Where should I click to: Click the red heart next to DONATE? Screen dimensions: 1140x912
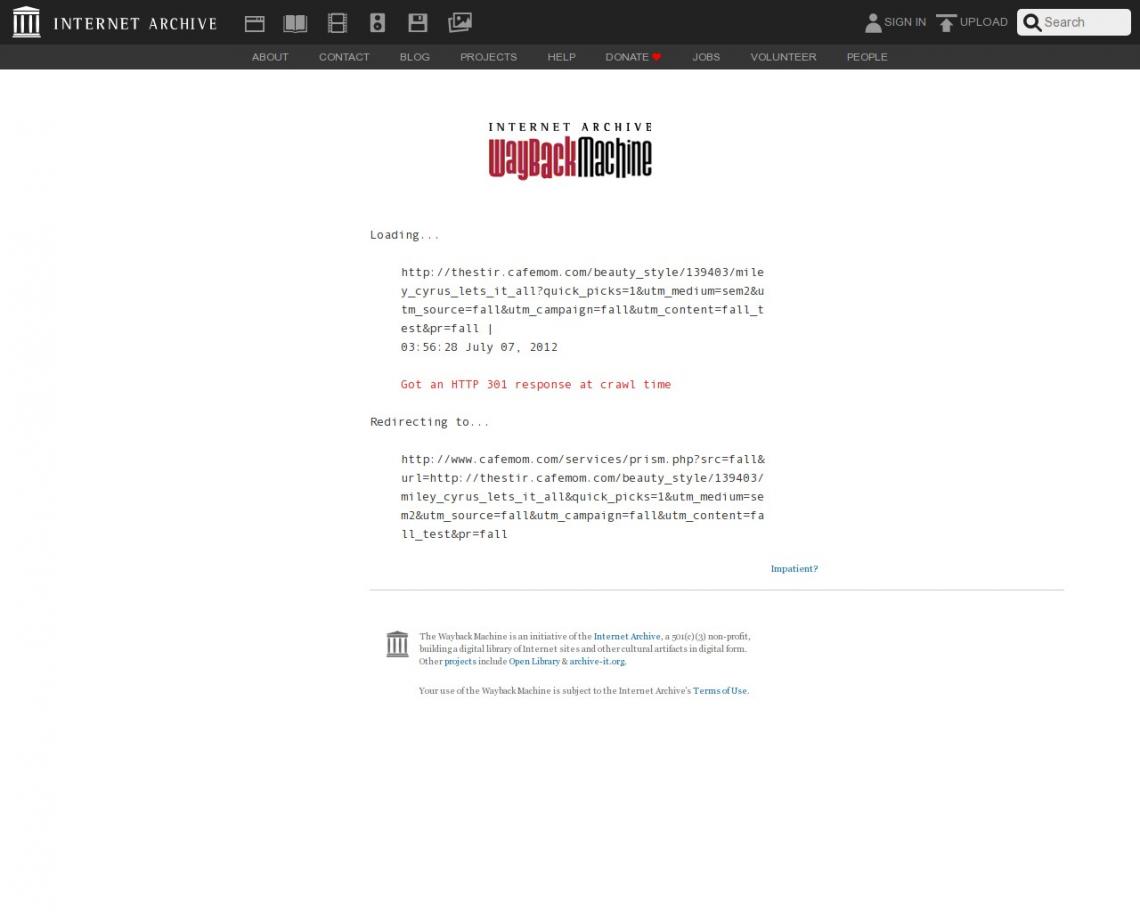click(657, 57)
